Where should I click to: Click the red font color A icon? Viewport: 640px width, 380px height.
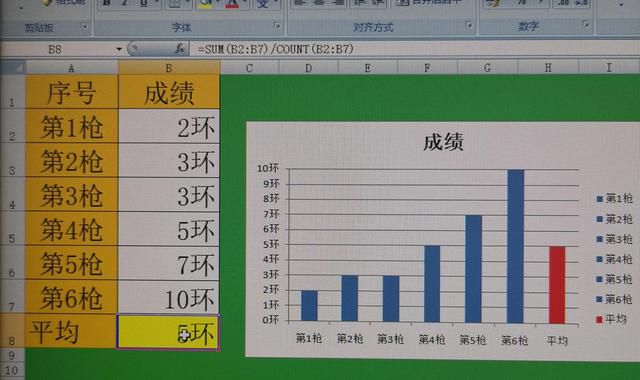click(232, 4)
